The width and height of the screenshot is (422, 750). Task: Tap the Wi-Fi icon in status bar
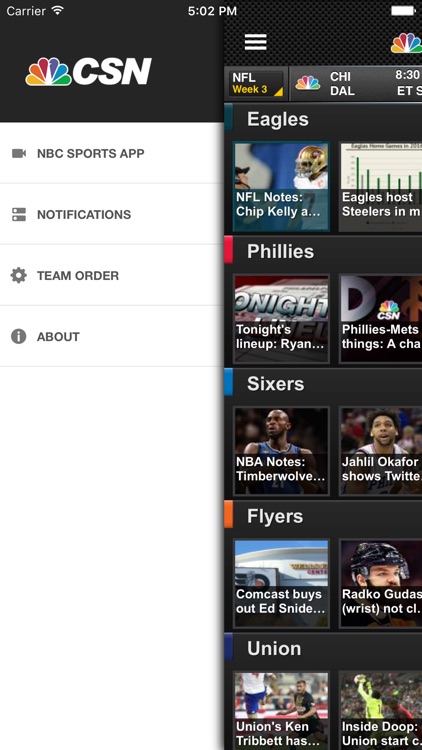tap(57, 10)
